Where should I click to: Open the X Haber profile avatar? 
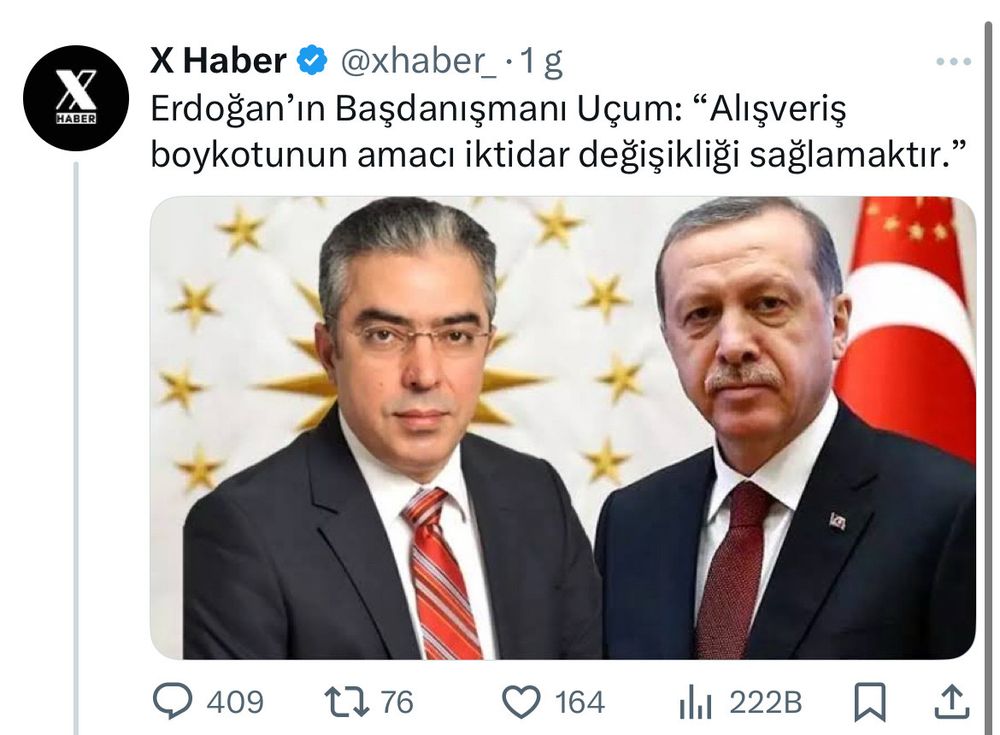pos(76,98)
